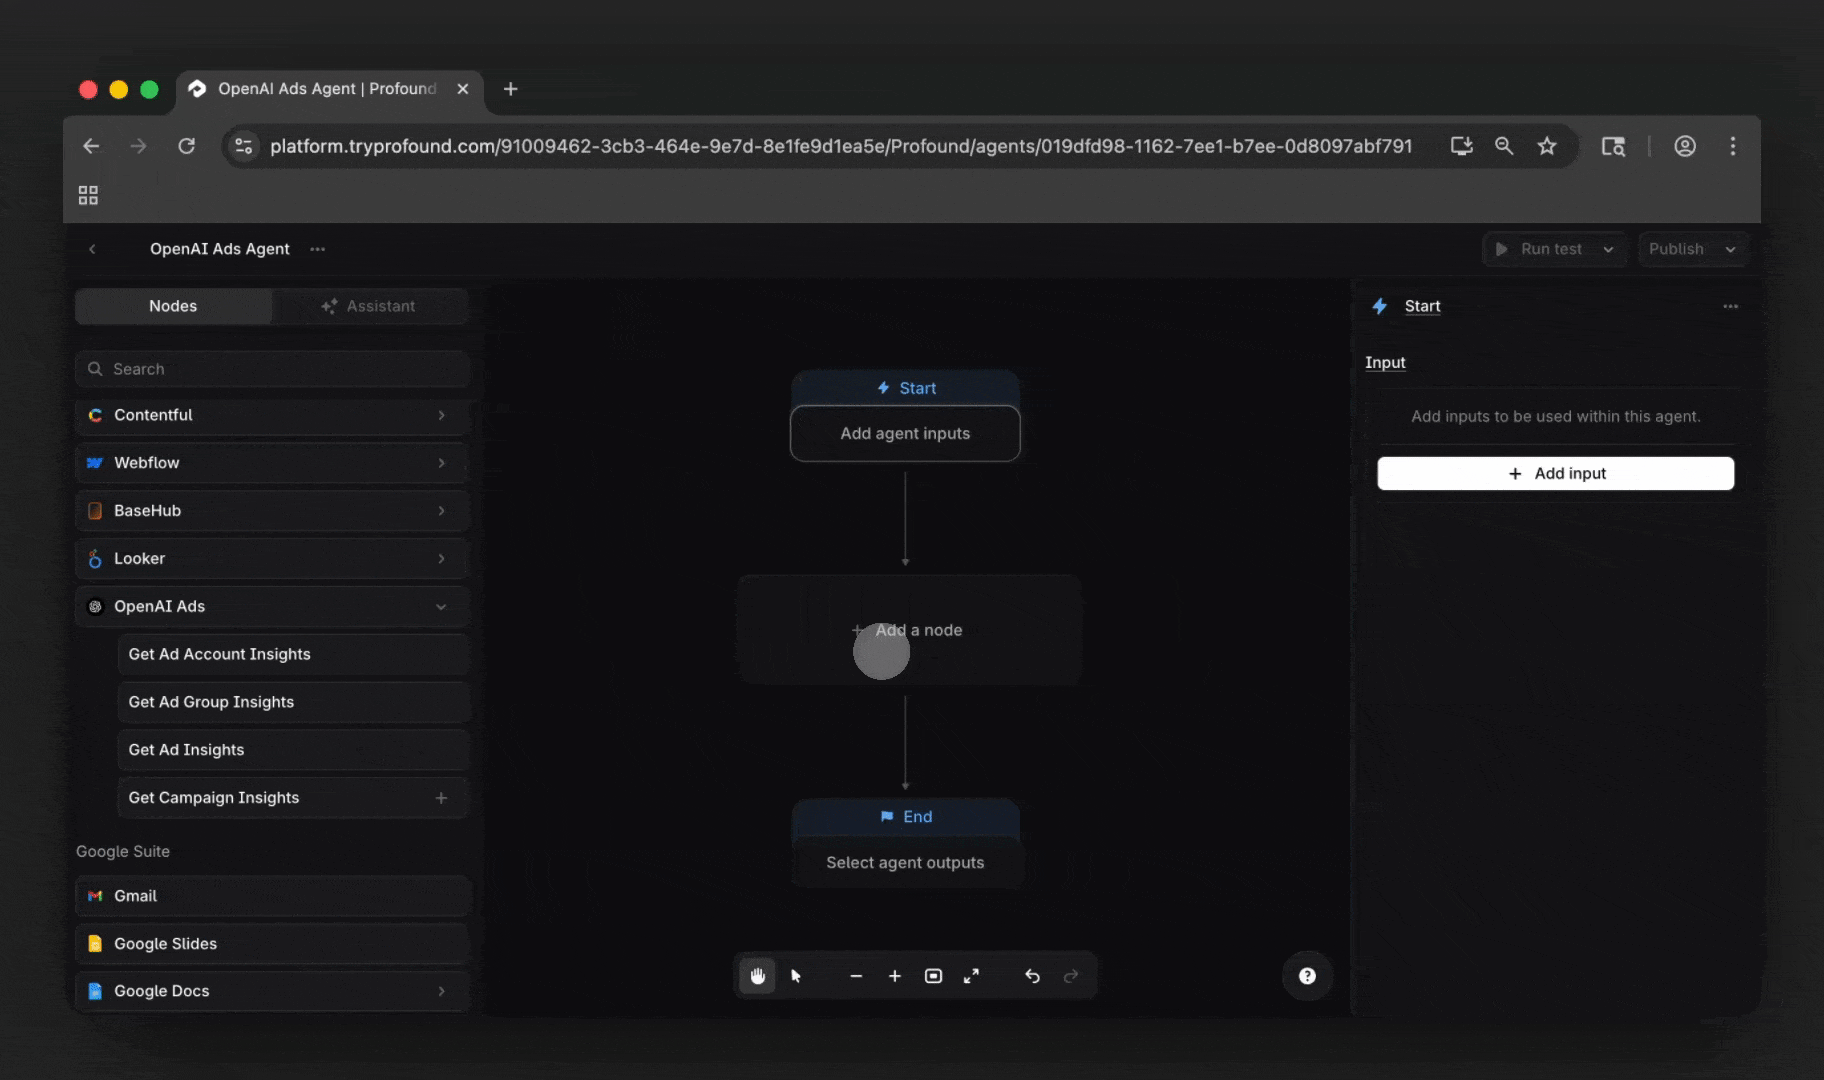
Task: Bookmark this page with the star
Action: [x=1547, y=146]
